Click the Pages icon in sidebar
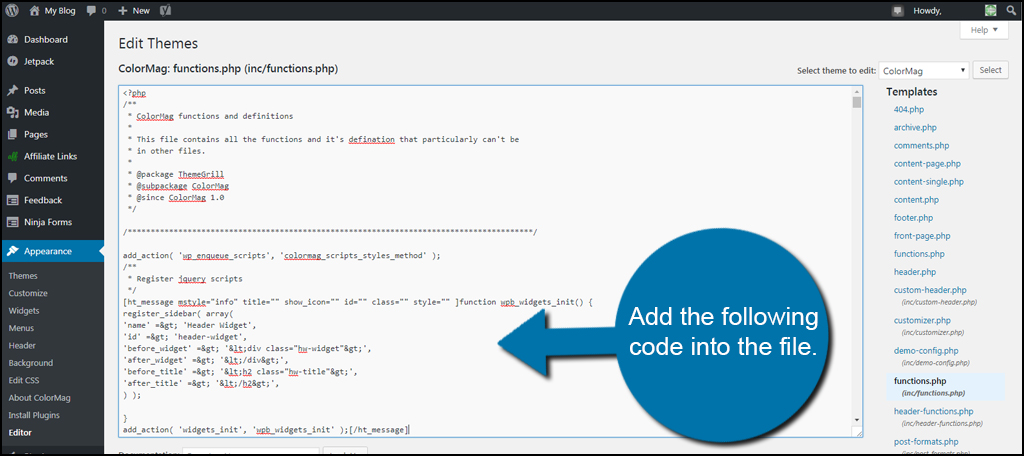 [x=12, y=135]
